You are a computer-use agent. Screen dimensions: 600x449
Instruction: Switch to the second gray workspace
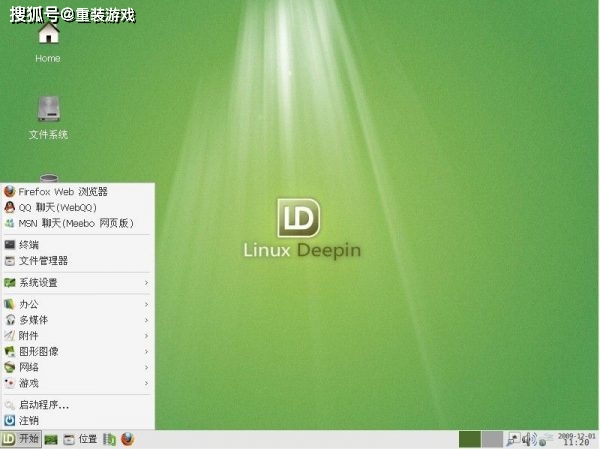pyautogui.click(x=492, y=439)
